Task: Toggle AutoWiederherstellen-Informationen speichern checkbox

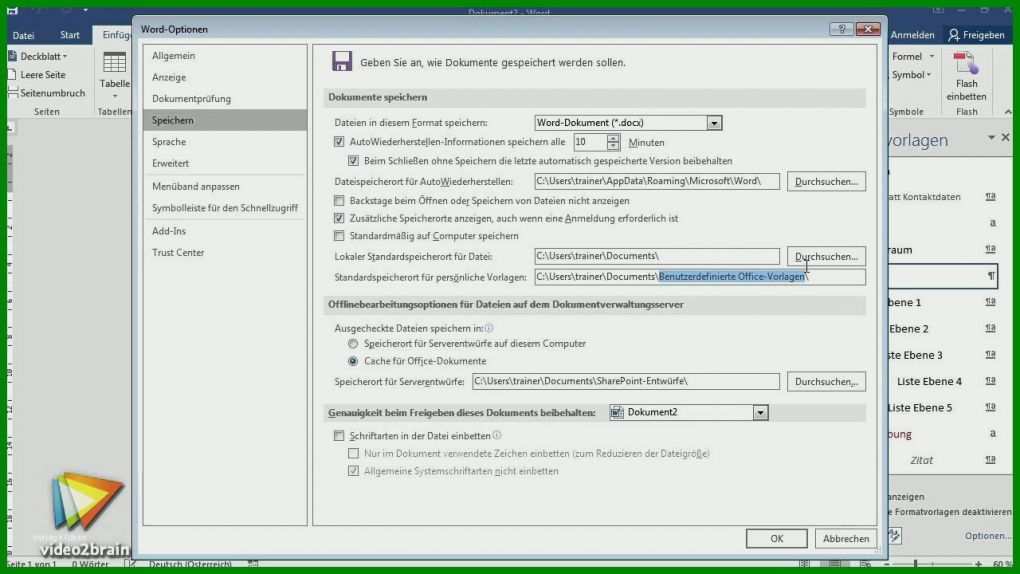Action: pyautogui.click(x=339, y=142)
